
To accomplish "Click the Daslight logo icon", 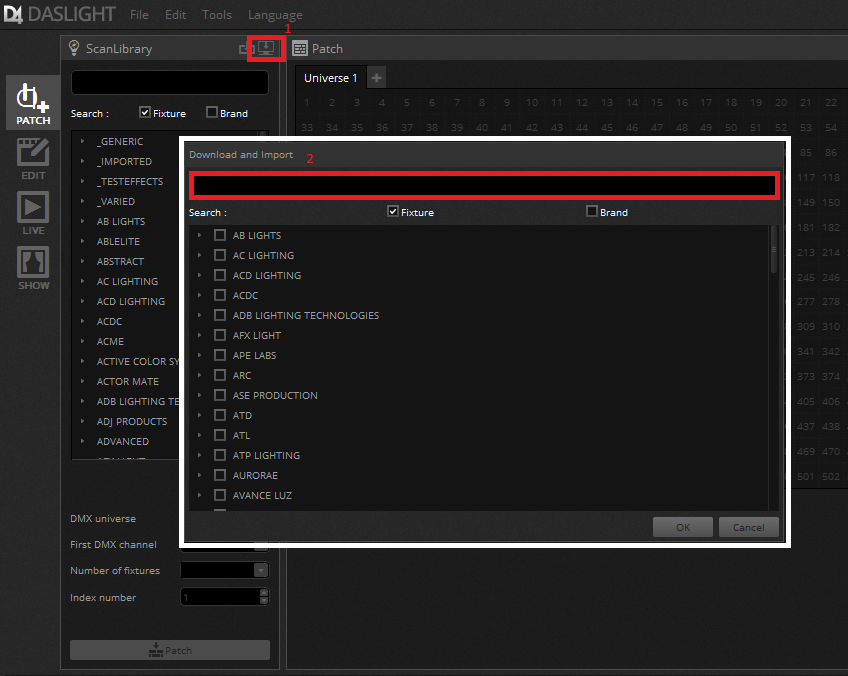I will tap(13, 14).
